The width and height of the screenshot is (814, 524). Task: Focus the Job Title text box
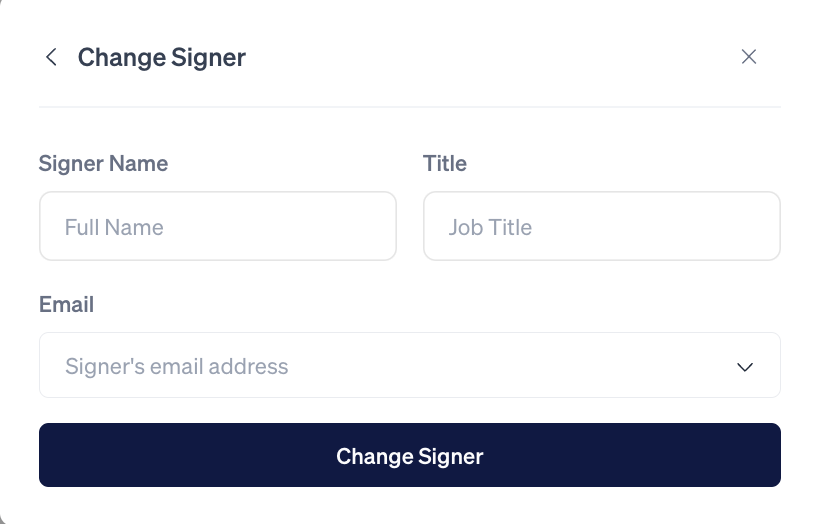(602, 226)
